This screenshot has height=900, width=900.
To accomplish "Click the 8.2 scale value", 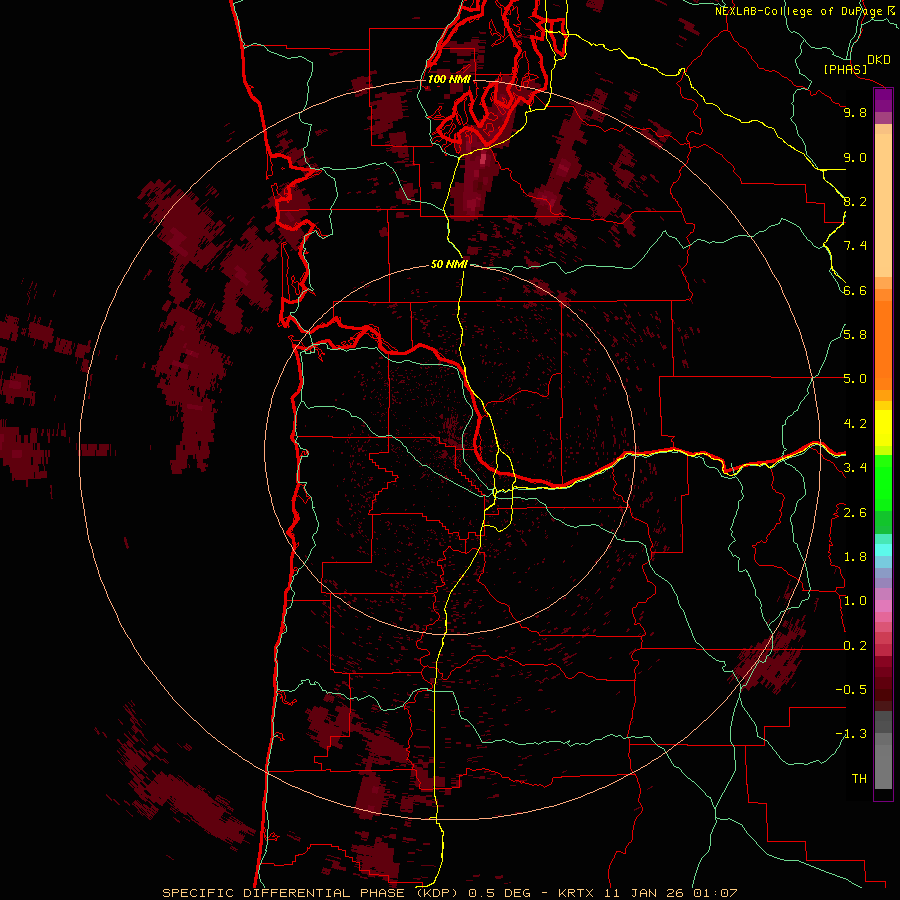I will (x=855, y=201).
